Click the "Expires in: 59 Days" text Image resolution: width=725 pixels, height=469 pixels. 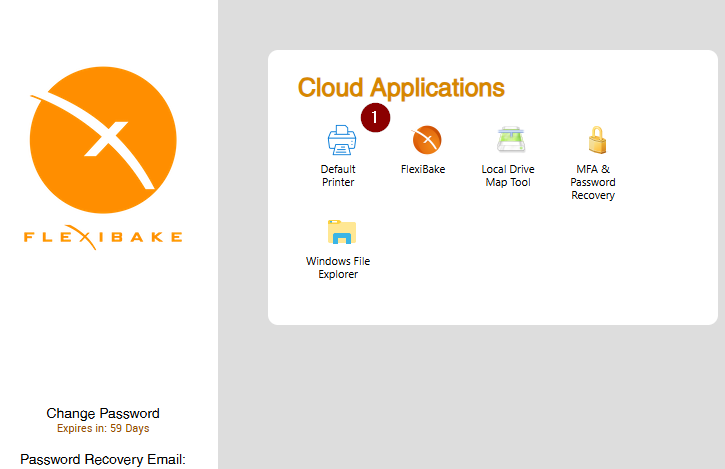point(103,428)
